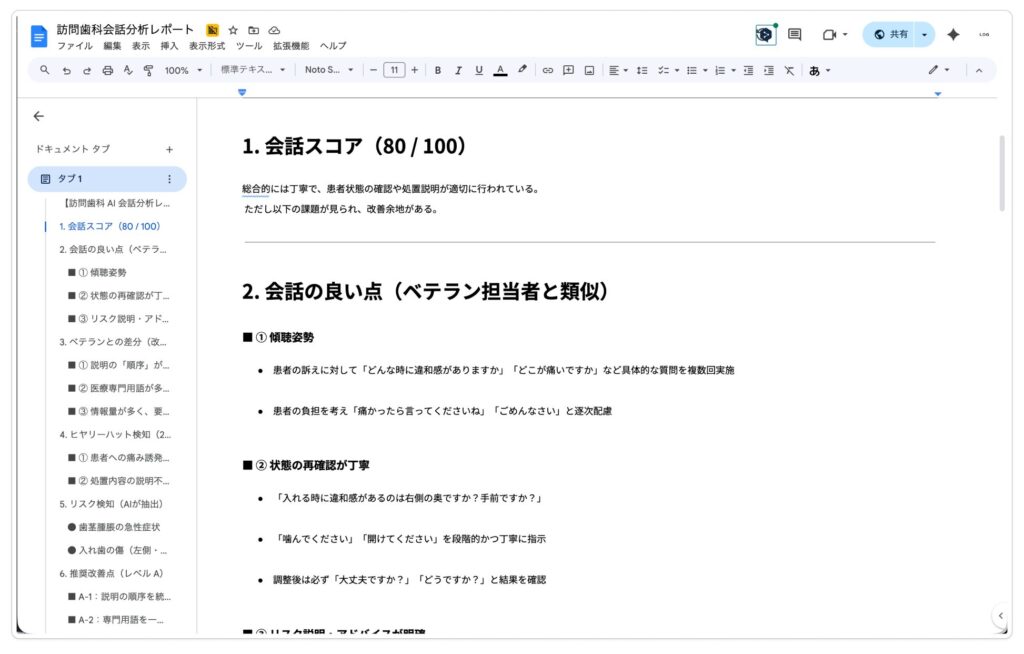Toggle underline formatting
This screenshot has height=654, width=1024.
tap(479, 70)
